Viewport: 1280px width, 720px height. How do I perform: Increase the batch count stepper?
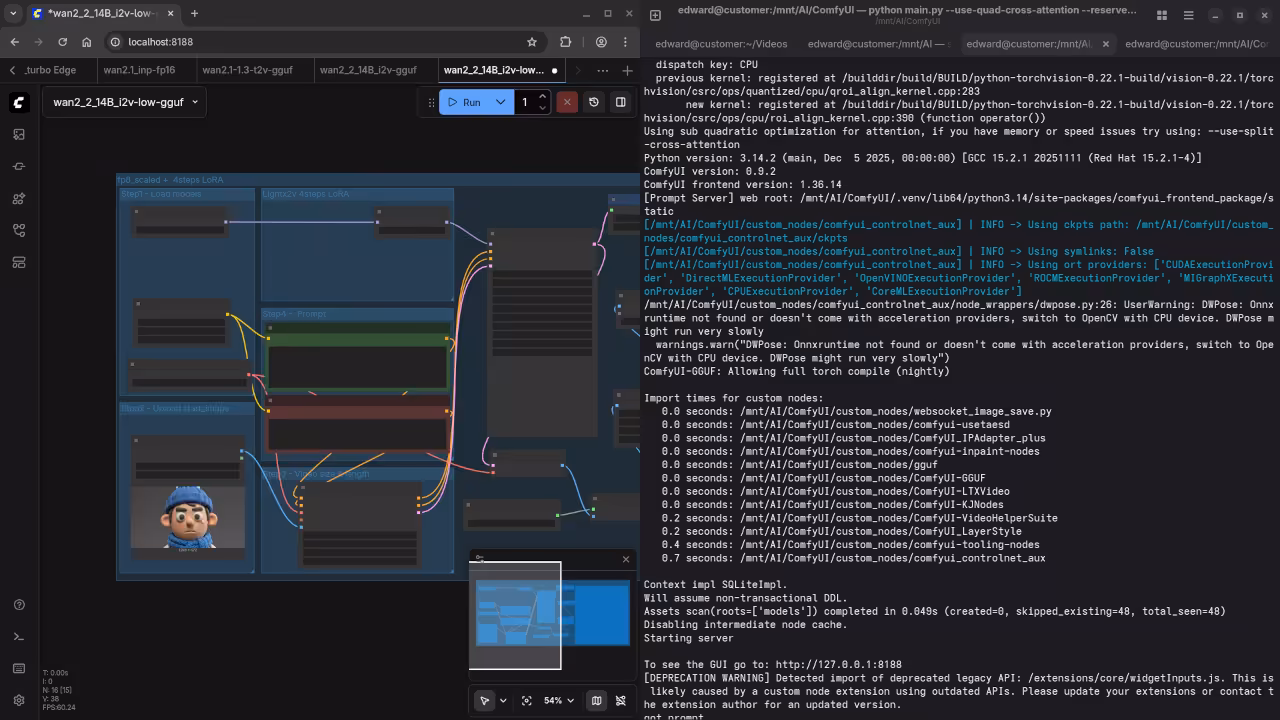[x=542, y=97]
